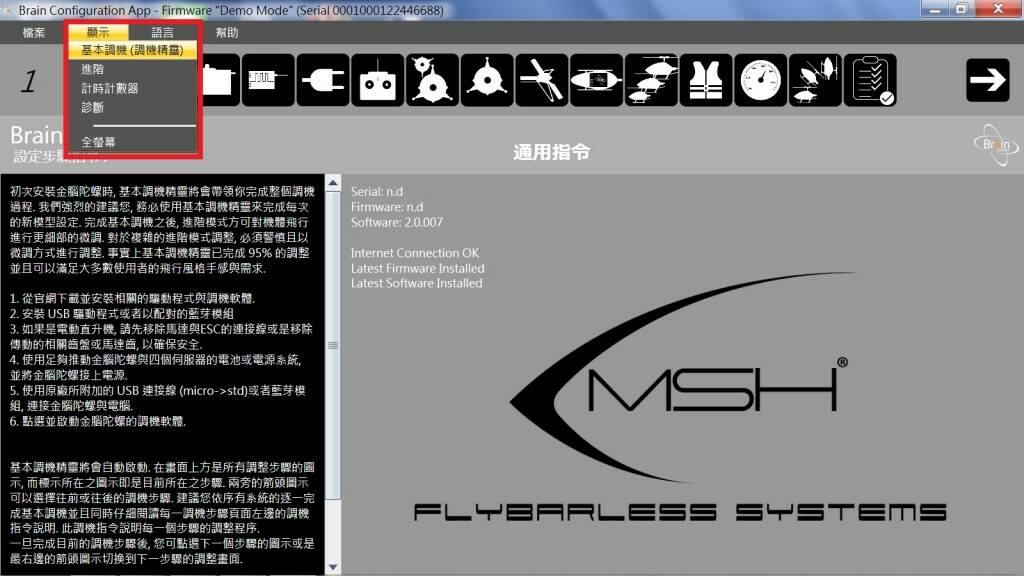Open the 語言 language menu
Viewport: 1024px width, 576px height.
(163, 32)
